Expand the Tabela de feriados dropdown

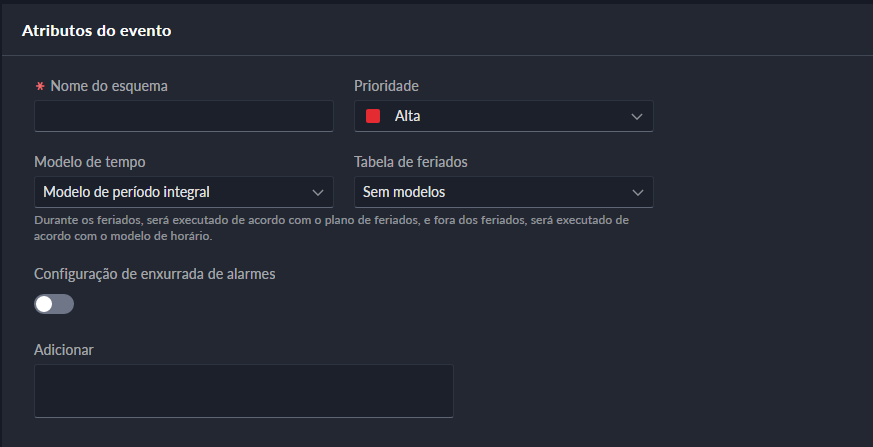pos(503,192)
